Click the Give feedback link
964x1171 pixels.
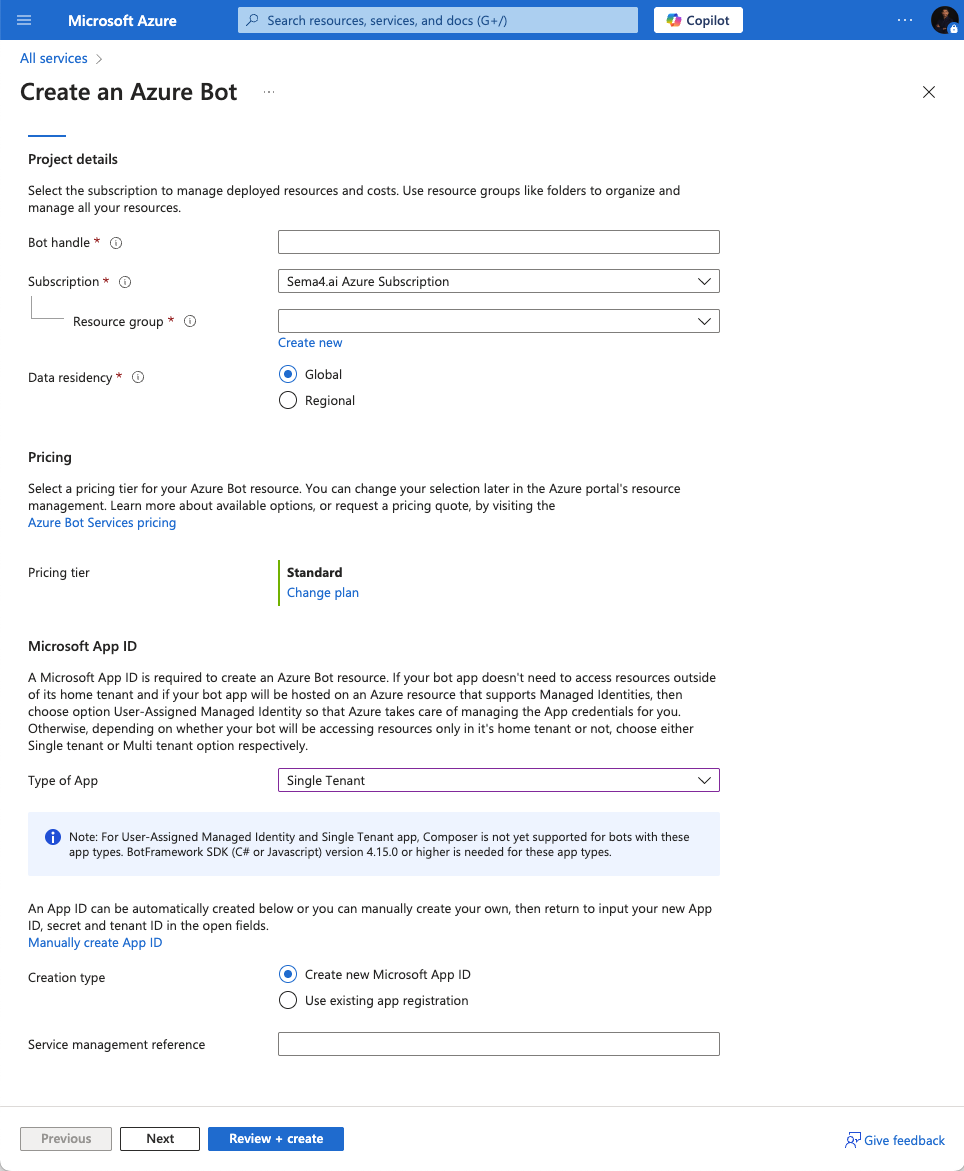tap(895, 1140)
